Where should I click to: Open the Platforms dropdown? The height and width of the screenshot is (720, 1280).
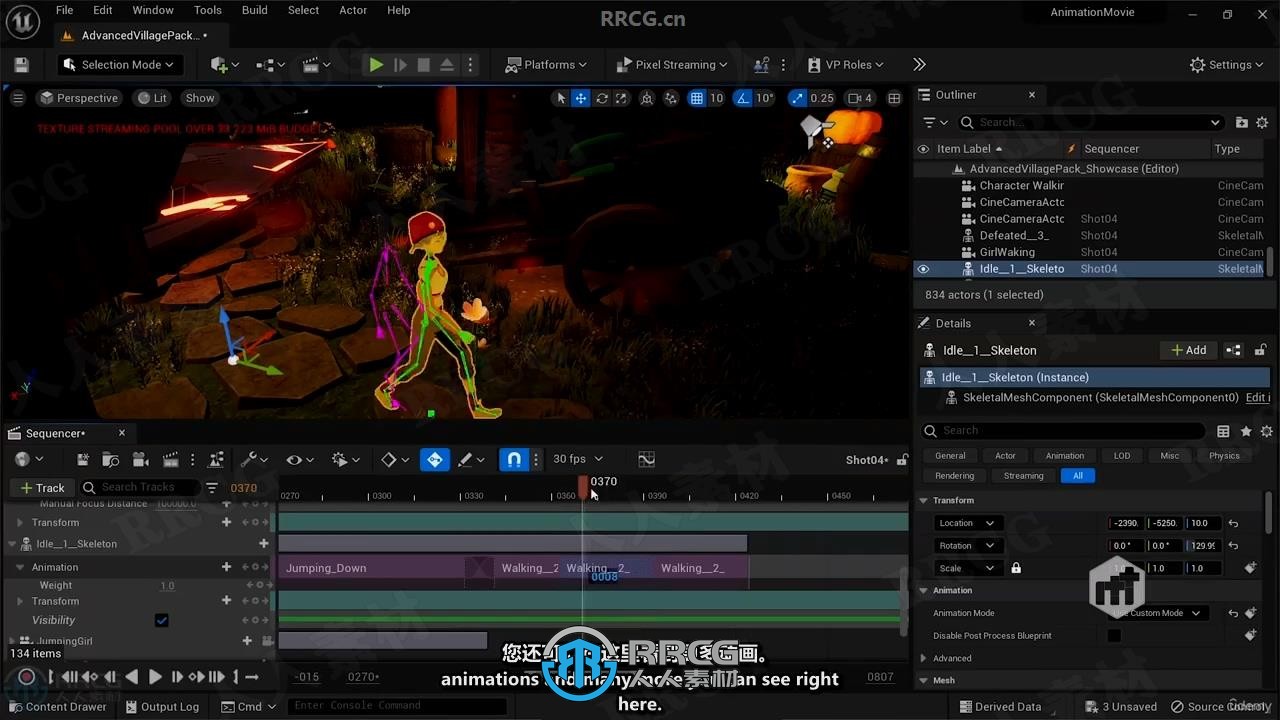[x=547, y=65]
